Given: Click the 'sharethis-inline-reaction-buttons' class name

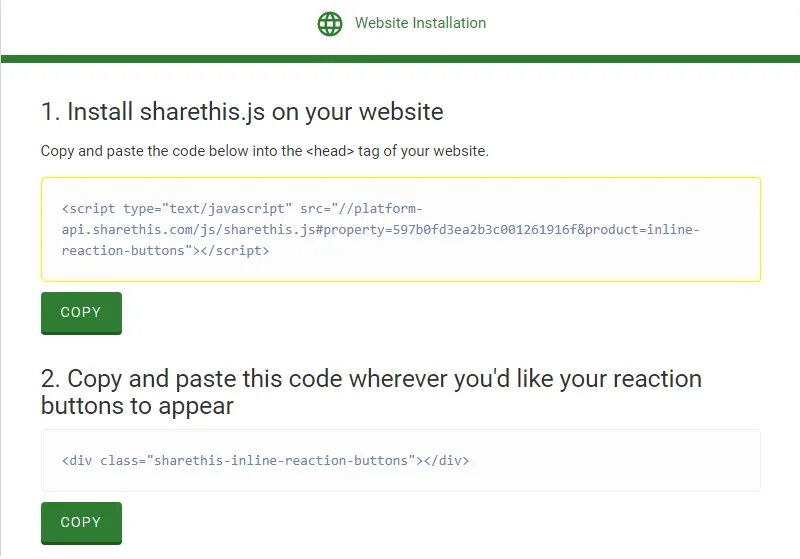Looking at the screenshot, I should click(281, 461).
